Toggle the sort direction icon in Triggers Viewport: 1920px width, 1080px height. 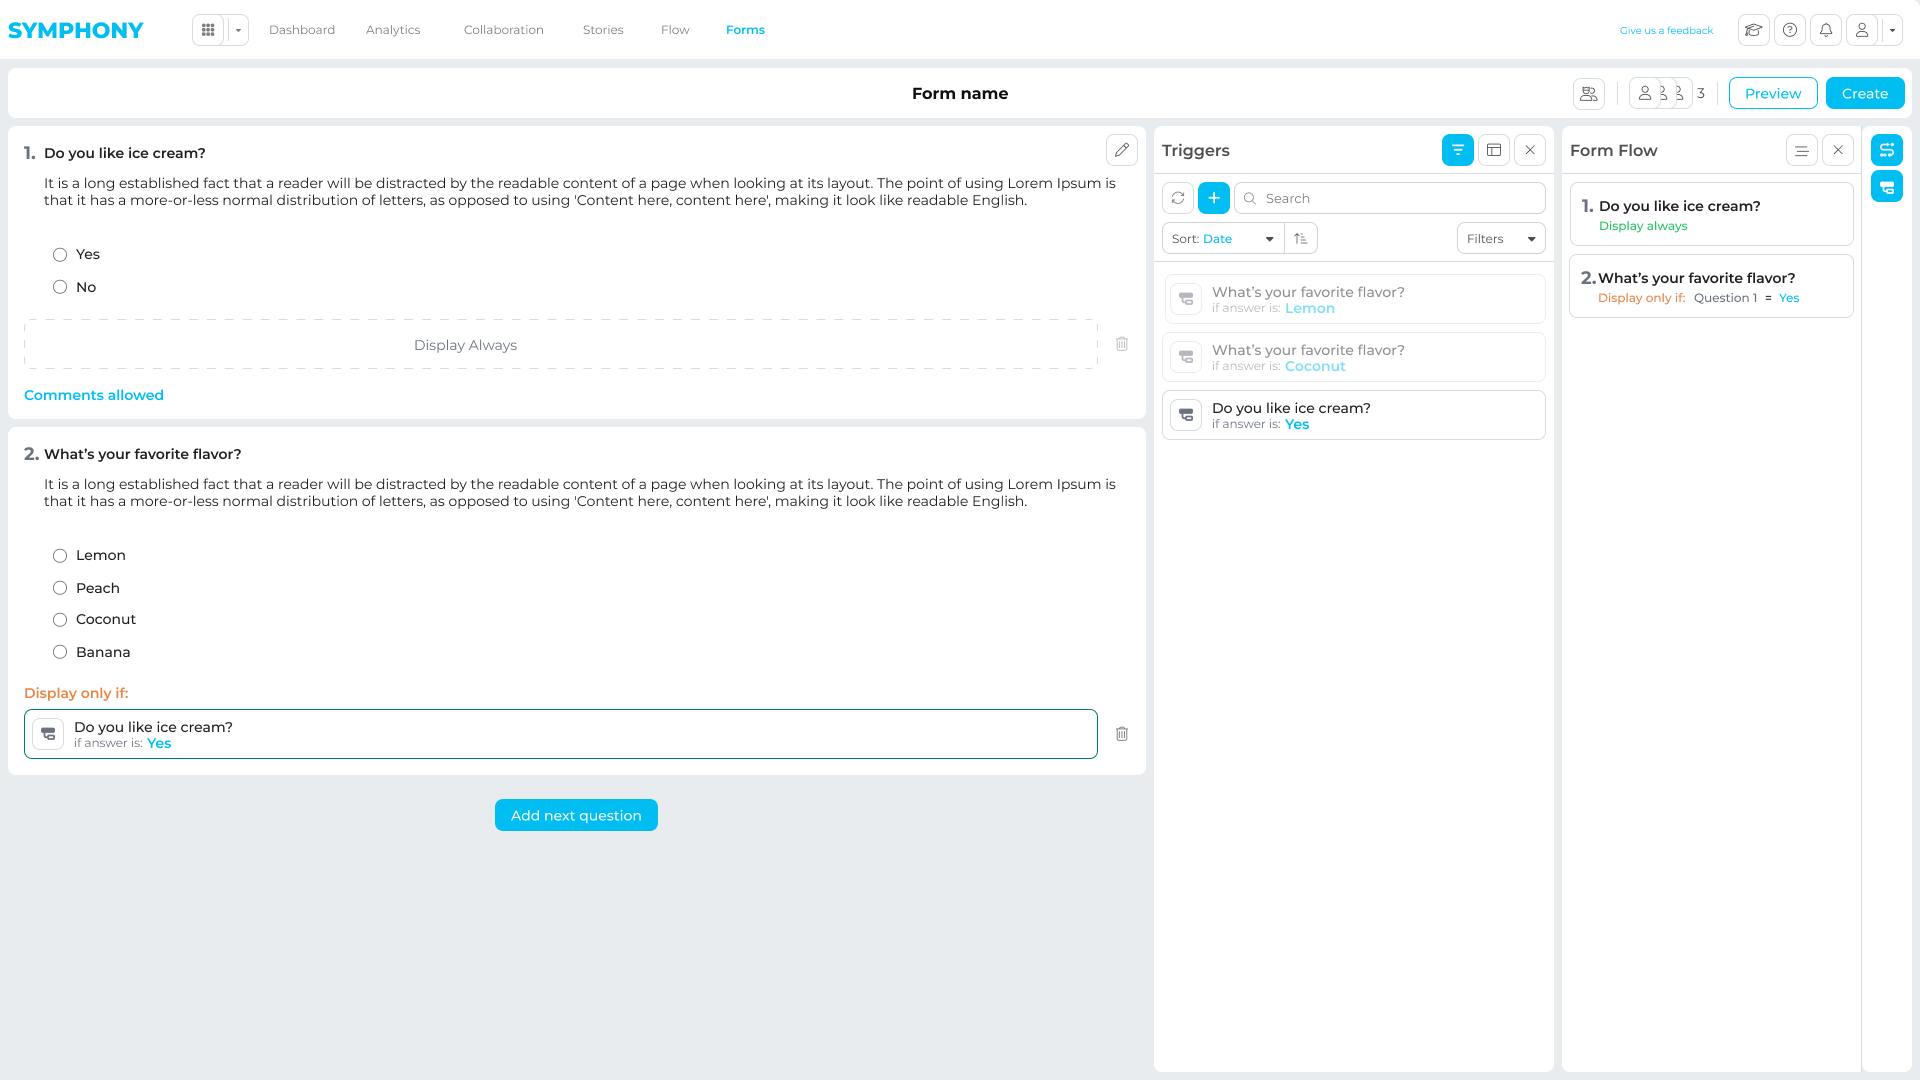[x=1301, y=238]
